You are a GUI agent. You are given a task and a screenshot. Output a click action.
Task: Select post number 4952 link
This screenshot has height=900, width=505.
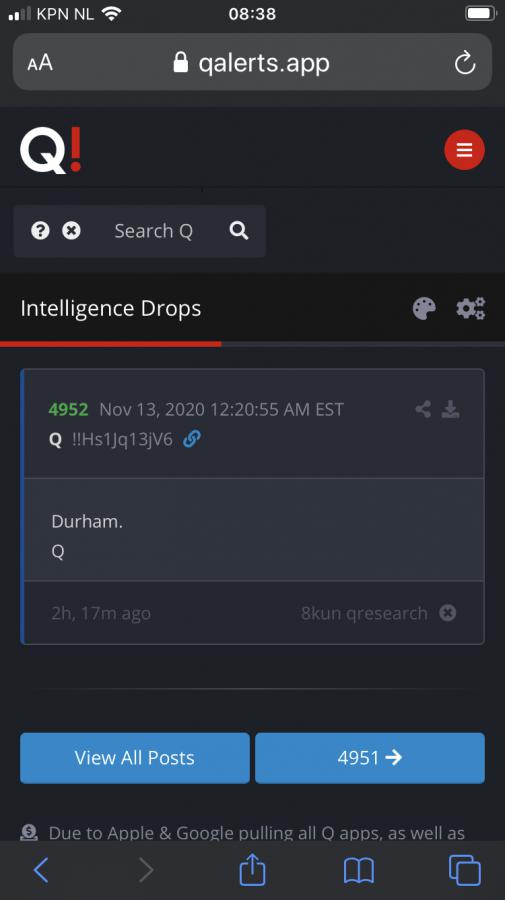click(68, 409)
